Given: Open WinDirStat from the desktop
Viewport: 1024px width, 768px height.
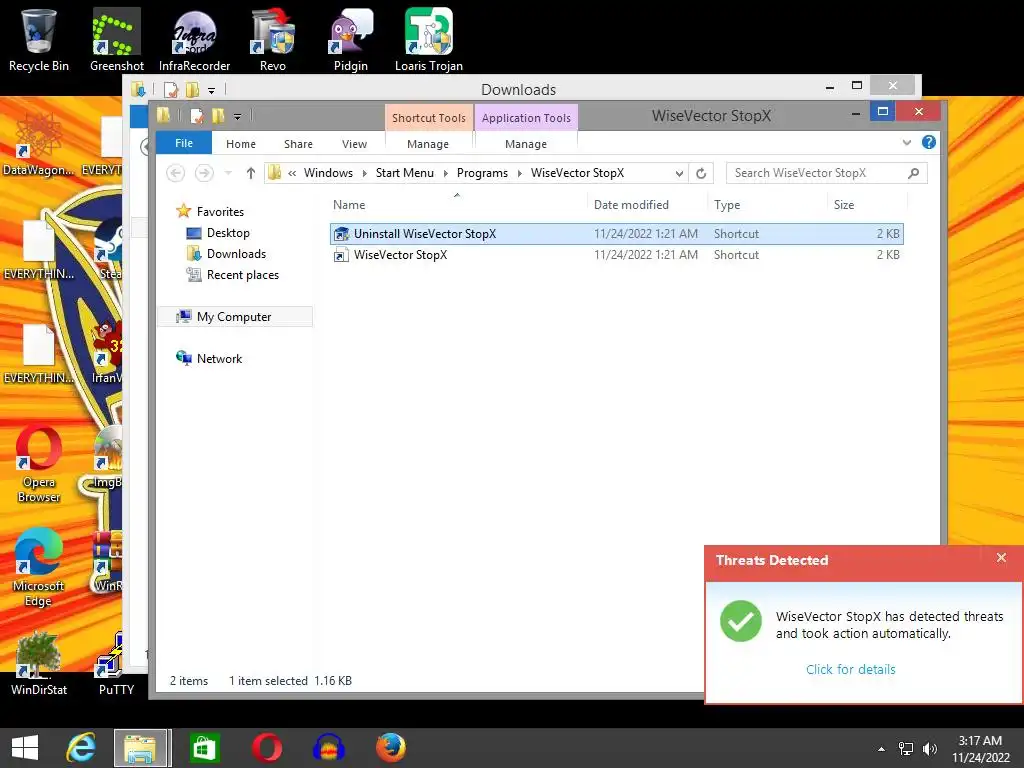Looking at the screenshot, I should pyautogui.click(x=39, y=663).
